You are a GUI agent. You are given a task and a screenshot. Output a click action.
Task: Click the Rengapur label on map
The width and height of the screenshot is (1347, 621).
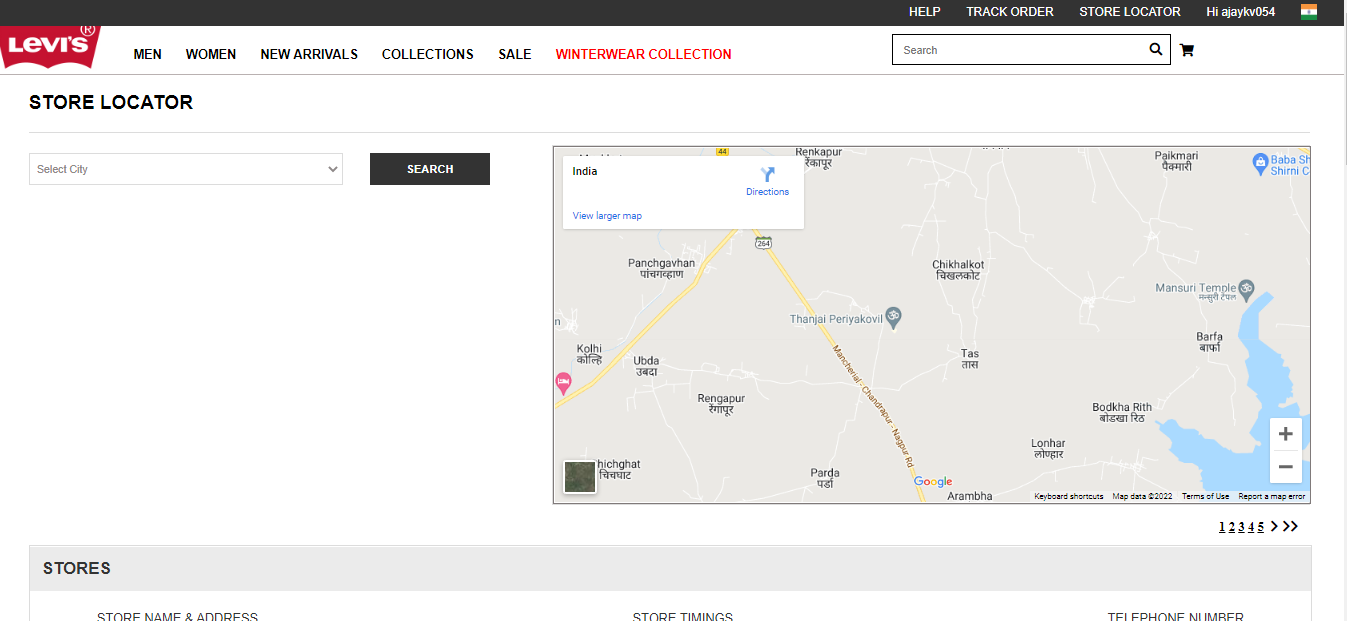click(721, 404)
